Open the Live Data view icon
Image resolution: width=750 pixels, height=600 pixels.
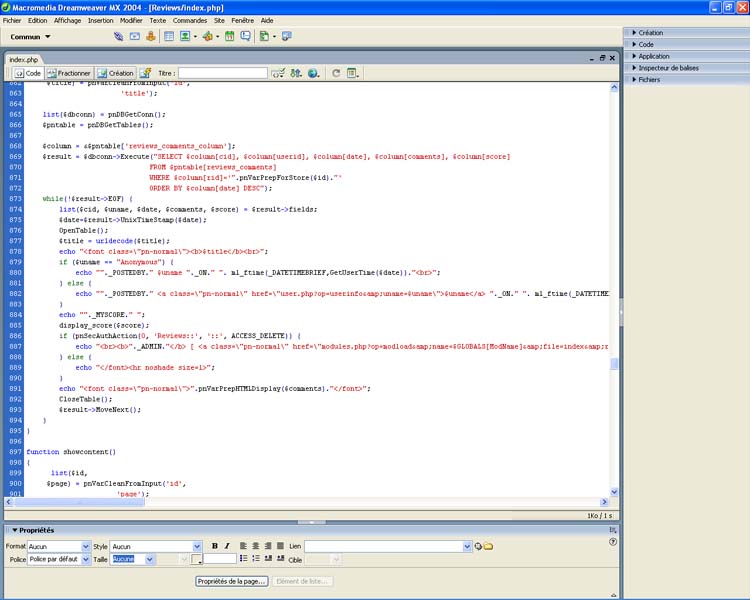click(x=145, y=73)
